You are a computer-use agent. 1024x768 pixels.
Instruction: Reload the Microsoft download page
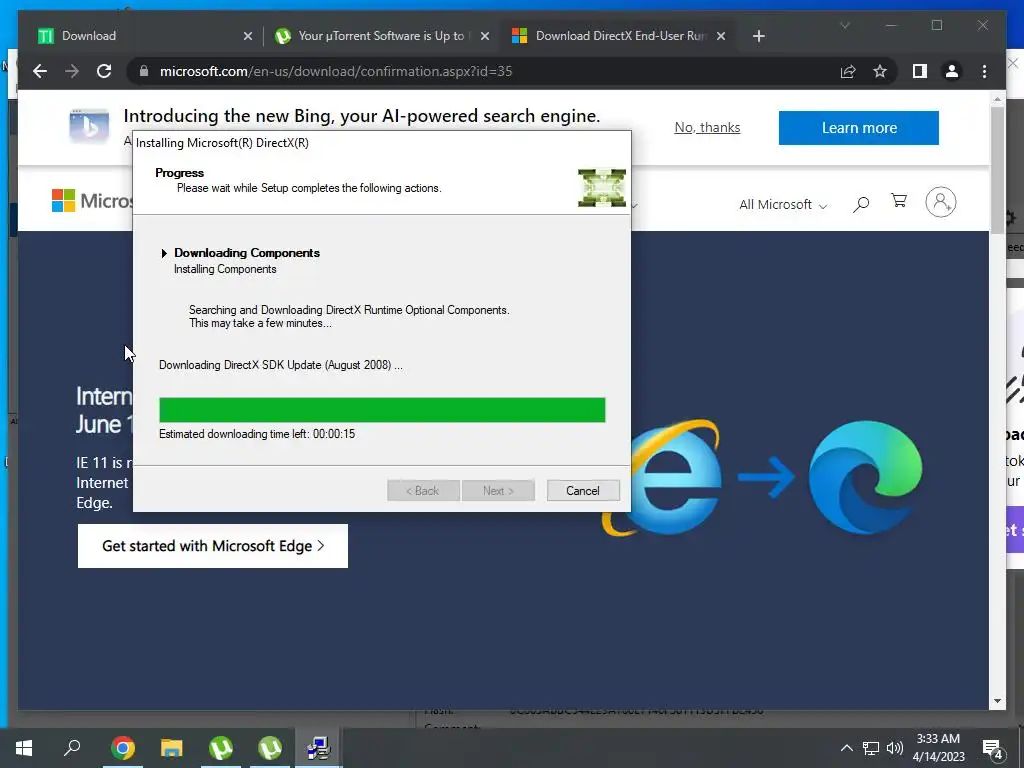(x=104, y=71)
